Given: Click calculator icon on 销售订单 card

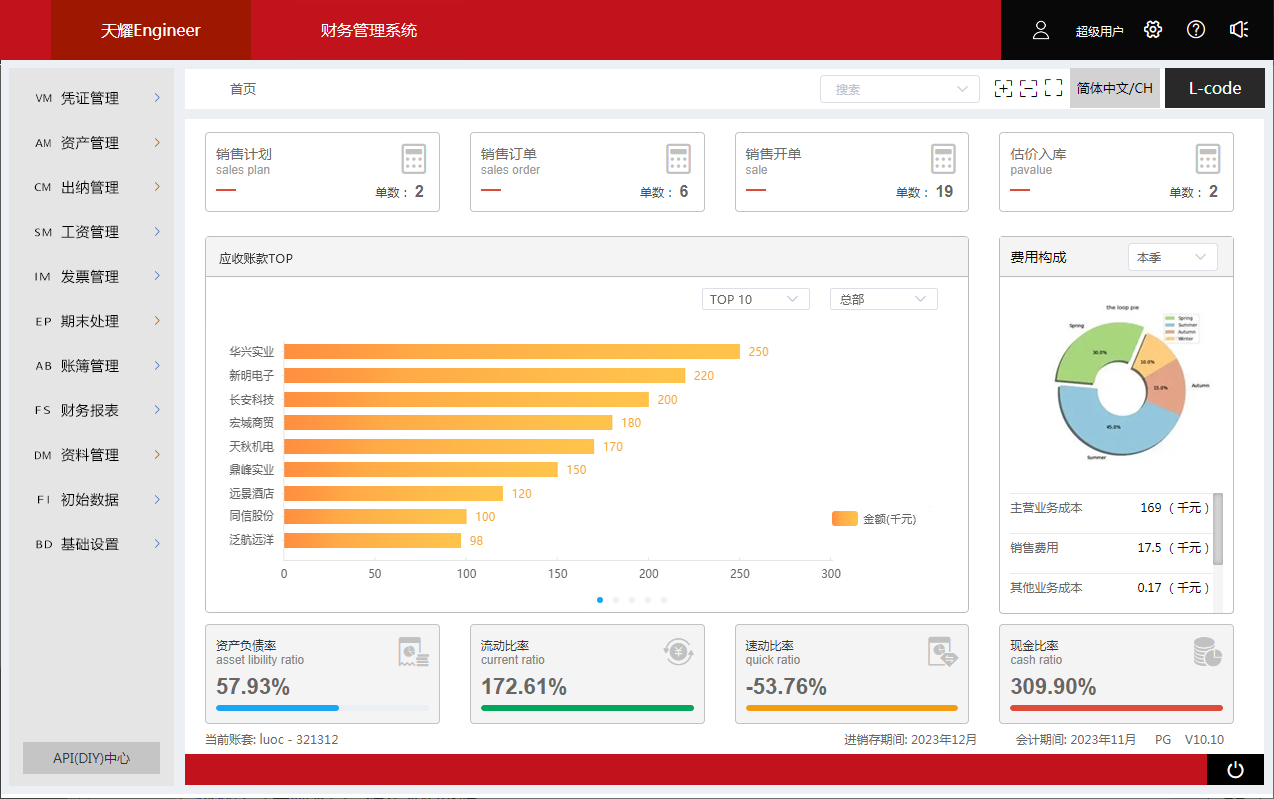Looking at the screenshot, I should 679,159.
